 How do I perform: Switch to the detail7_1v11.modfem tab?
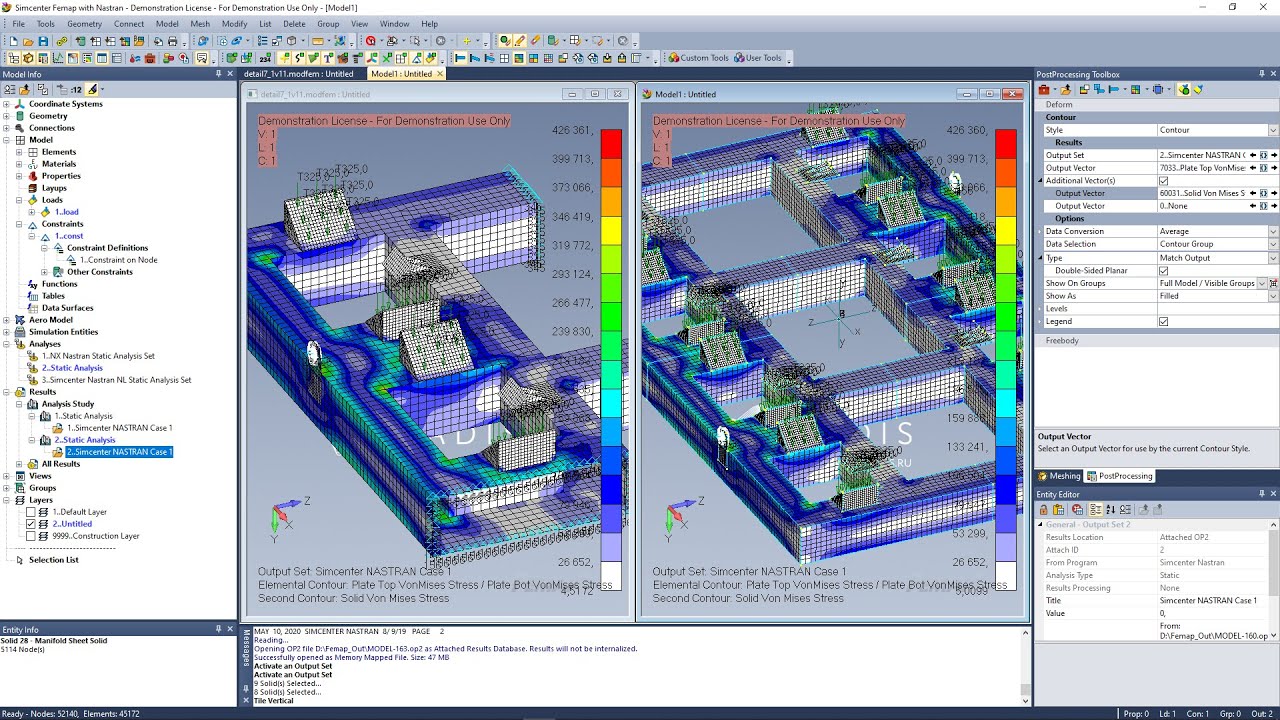point(298,74)
